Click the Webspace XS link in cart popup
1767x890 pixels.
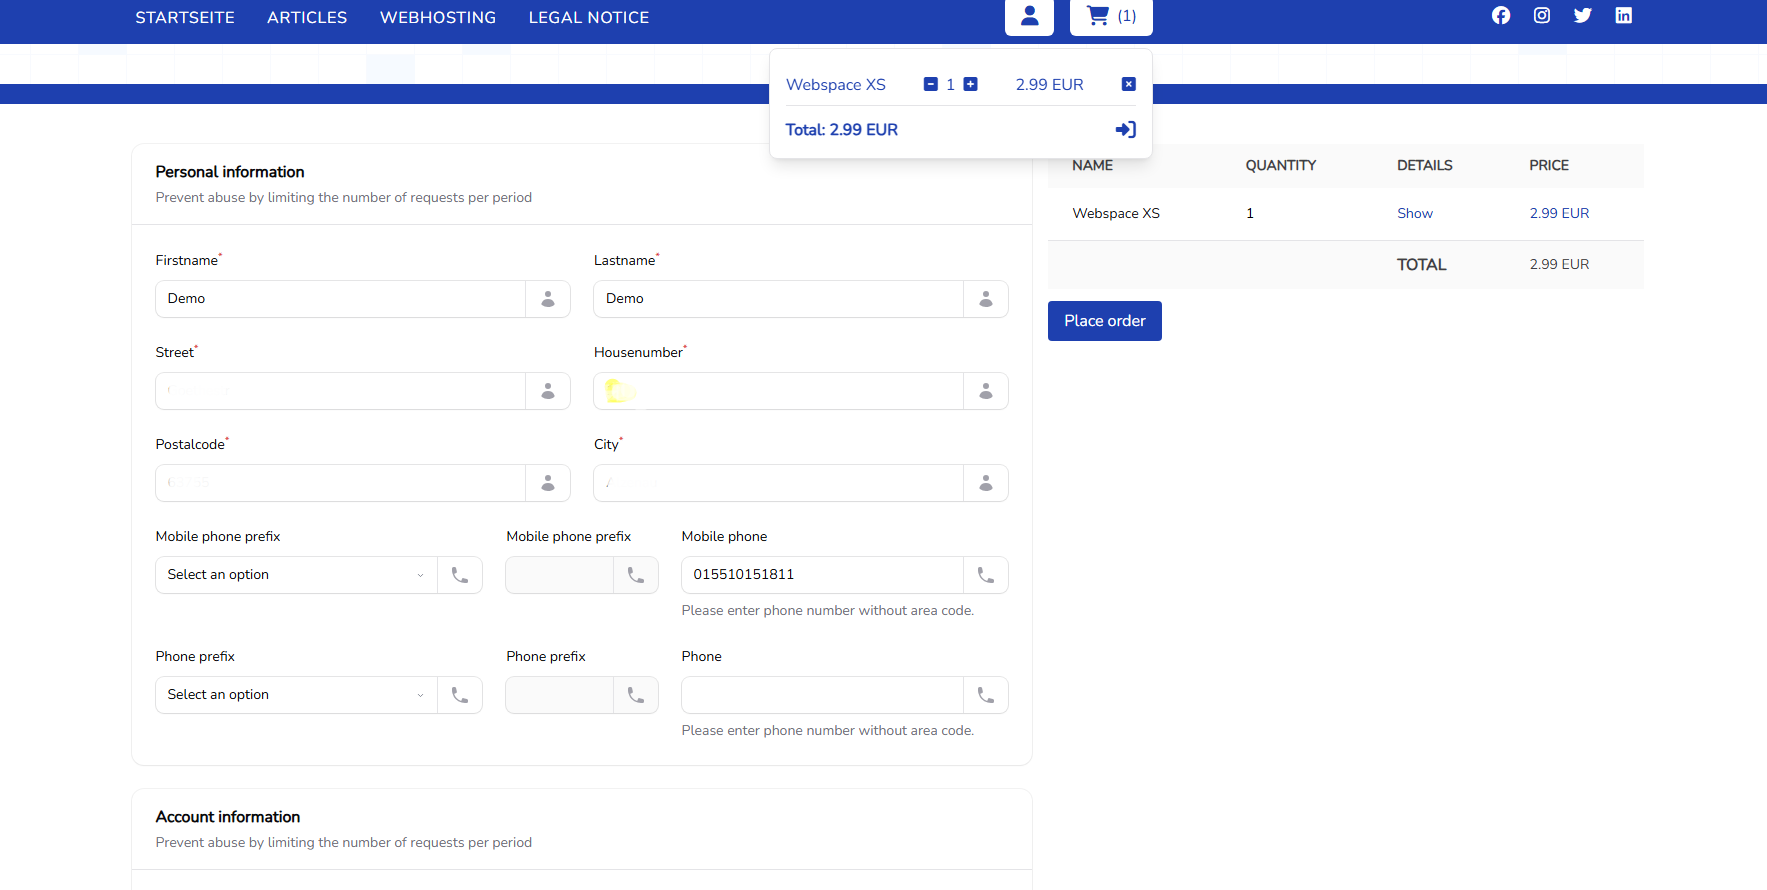[835, 85]
